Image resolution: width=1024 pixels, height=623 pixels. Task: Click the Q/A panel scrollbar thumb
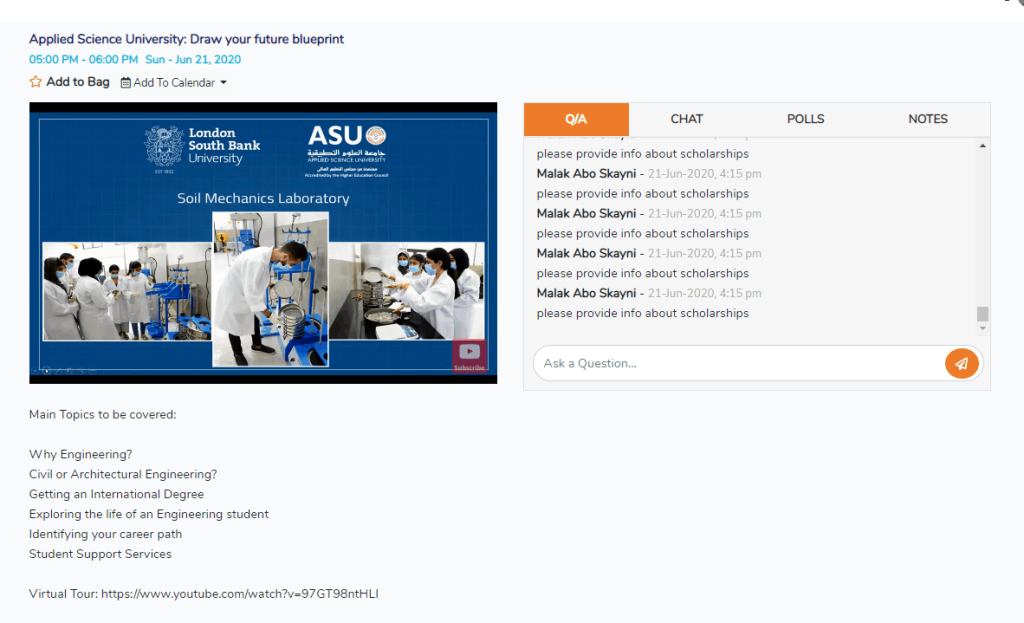tap(982, 314)
